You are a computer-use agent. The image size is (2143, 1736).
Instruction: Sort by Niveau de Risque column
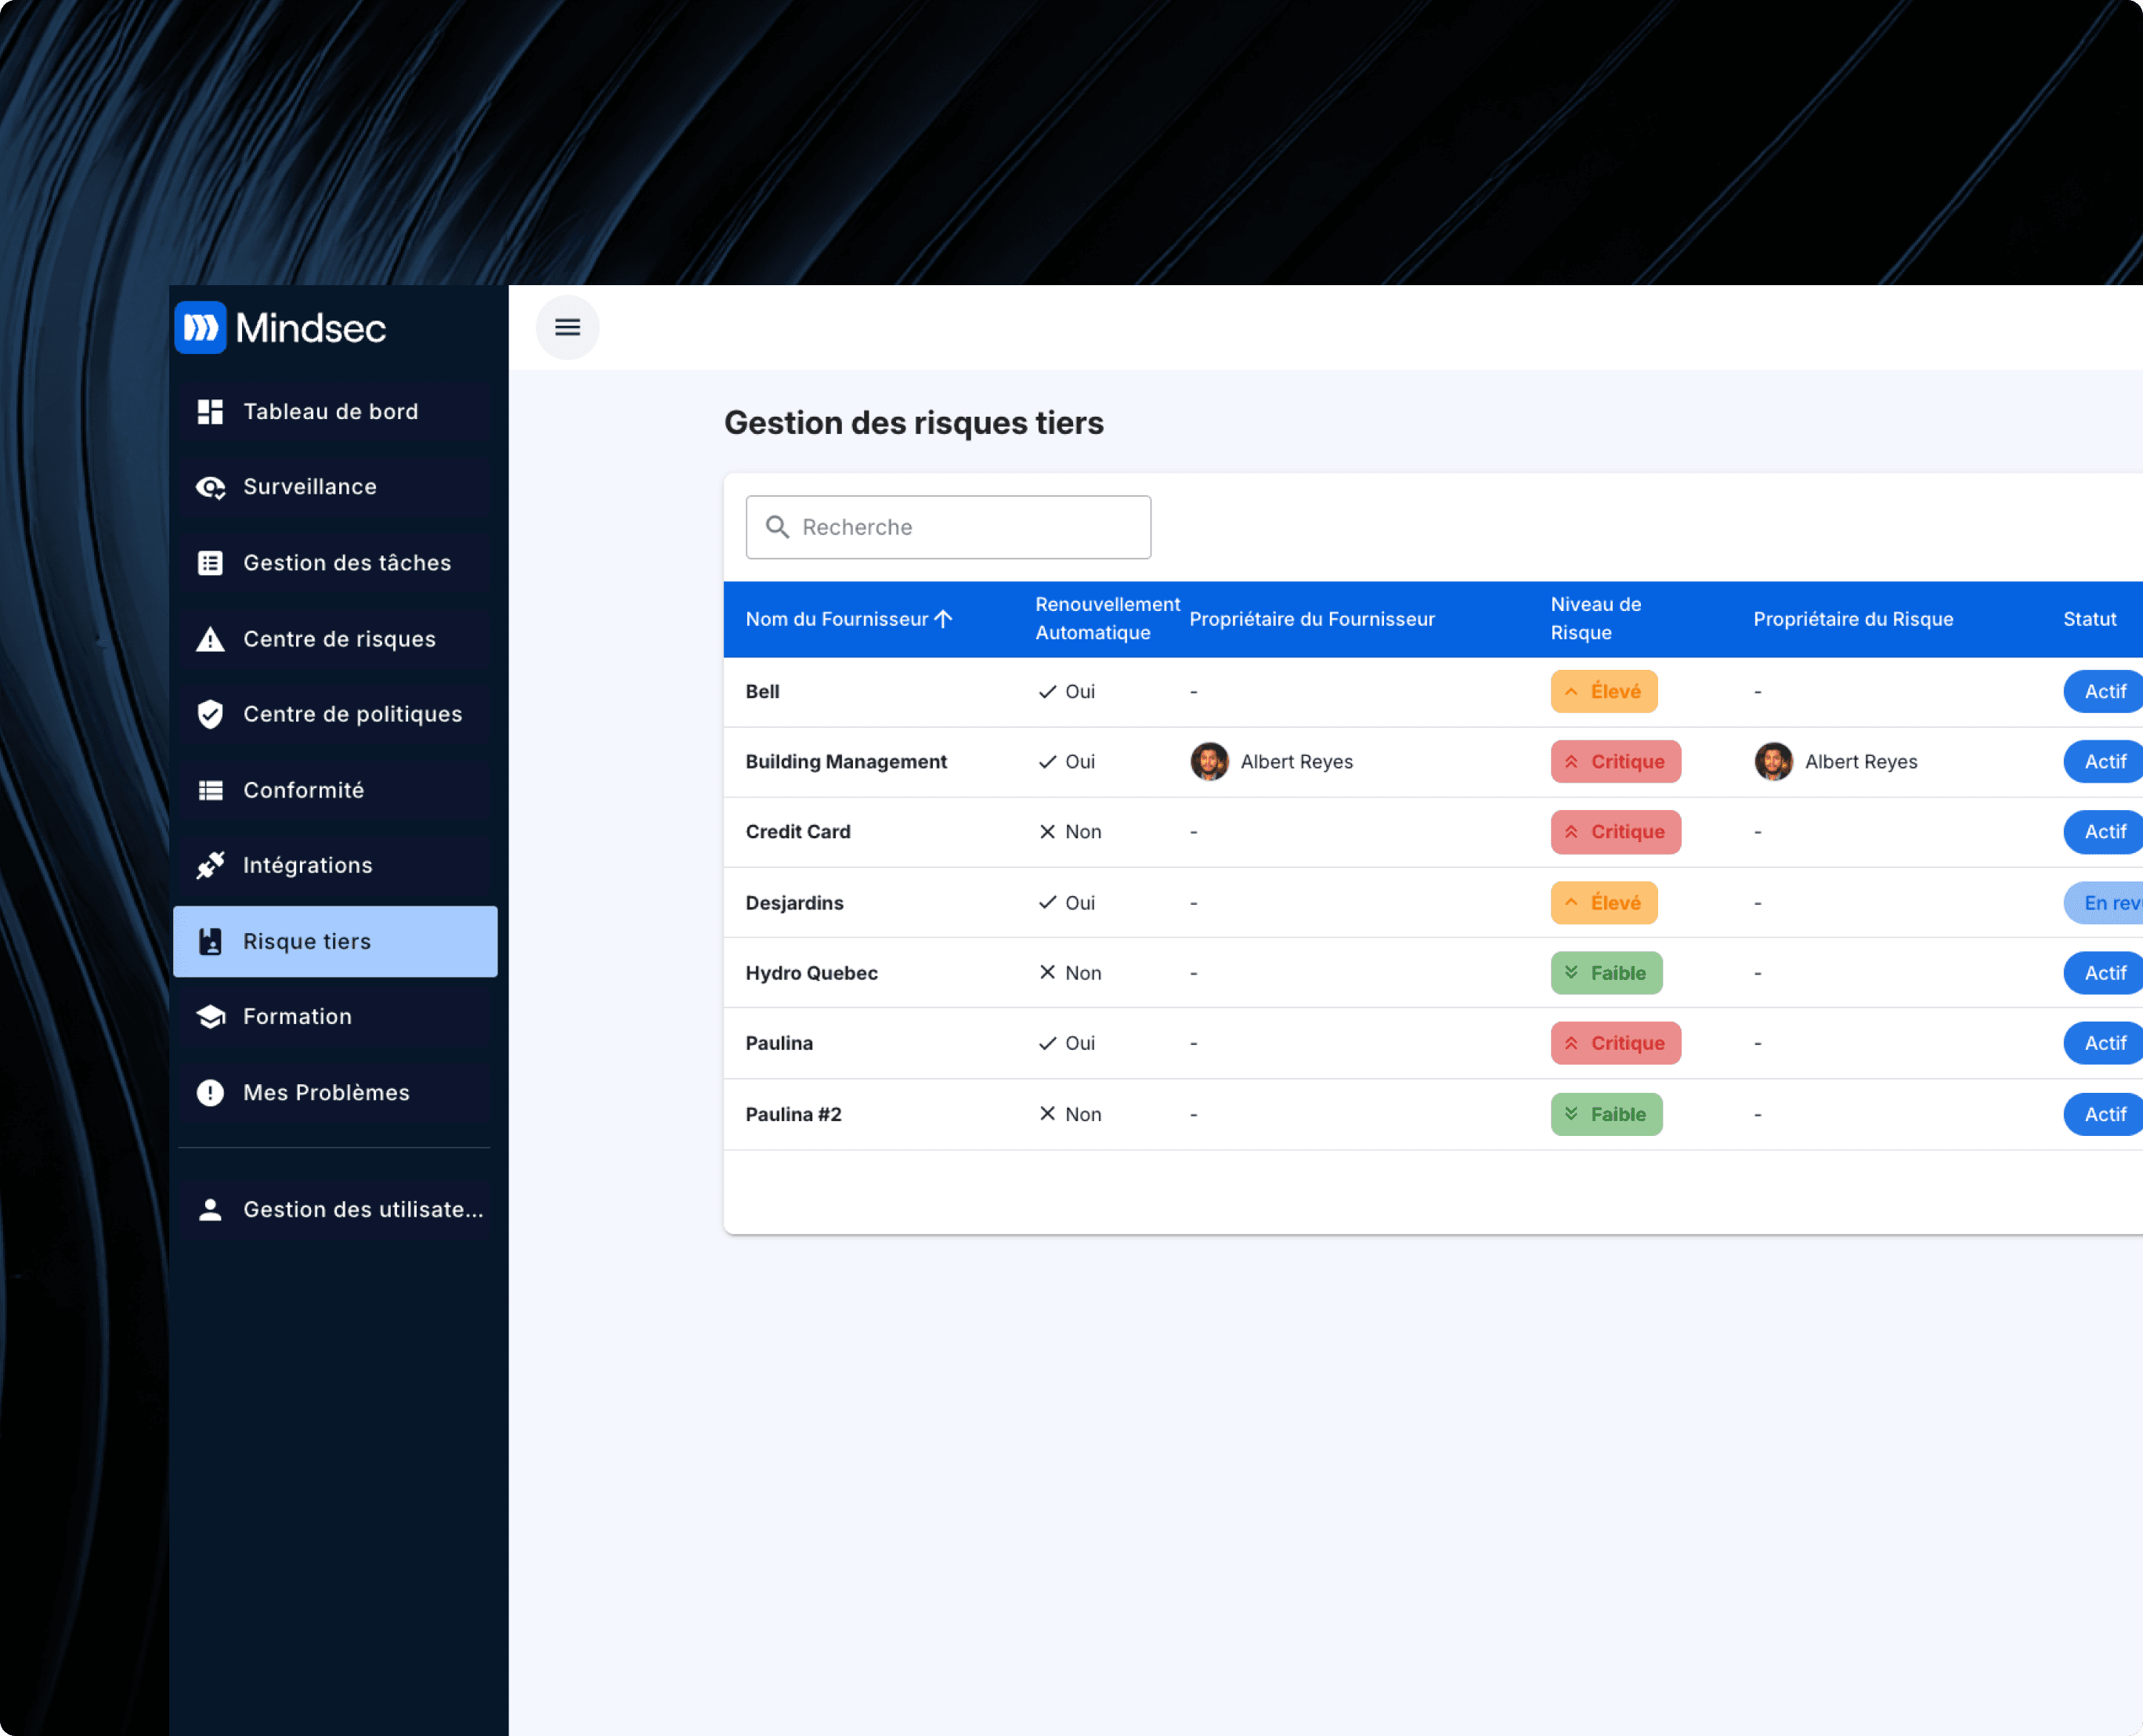(1595, 618)
